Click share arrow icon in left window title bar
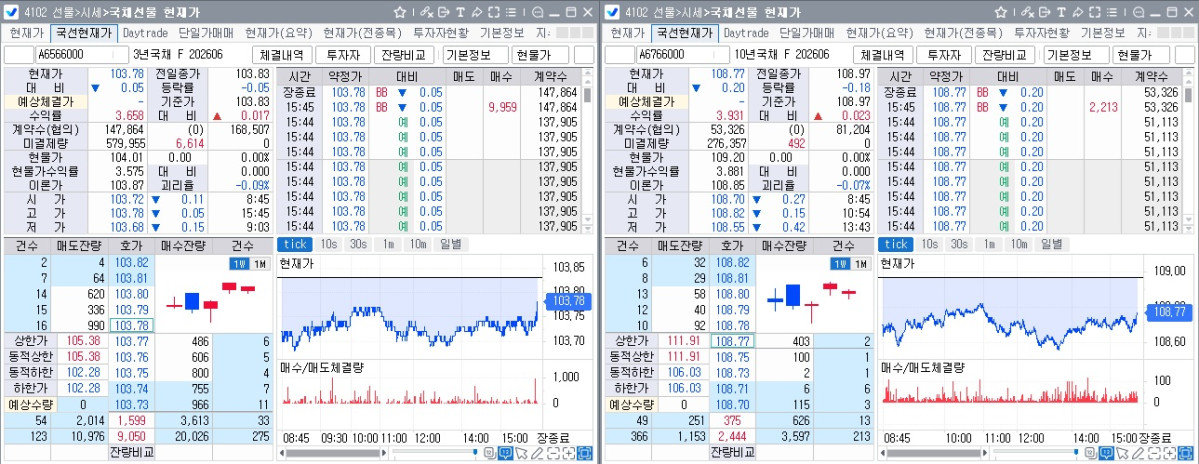This screenshot has width=1199, height=464. pyautogui.click(x=477, y=12)
